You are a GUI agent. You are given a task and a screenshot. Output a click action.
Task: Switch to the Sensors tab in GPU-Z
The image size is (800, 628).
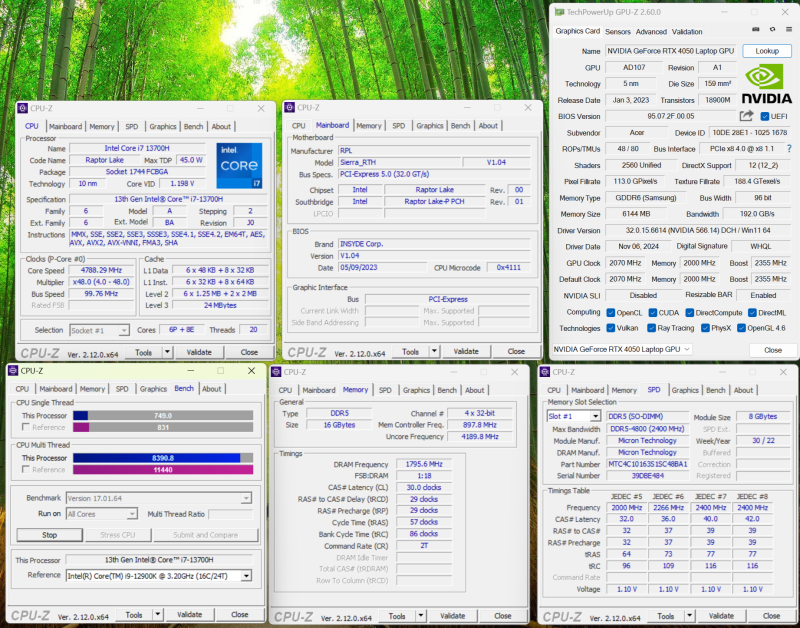(618, 31)
